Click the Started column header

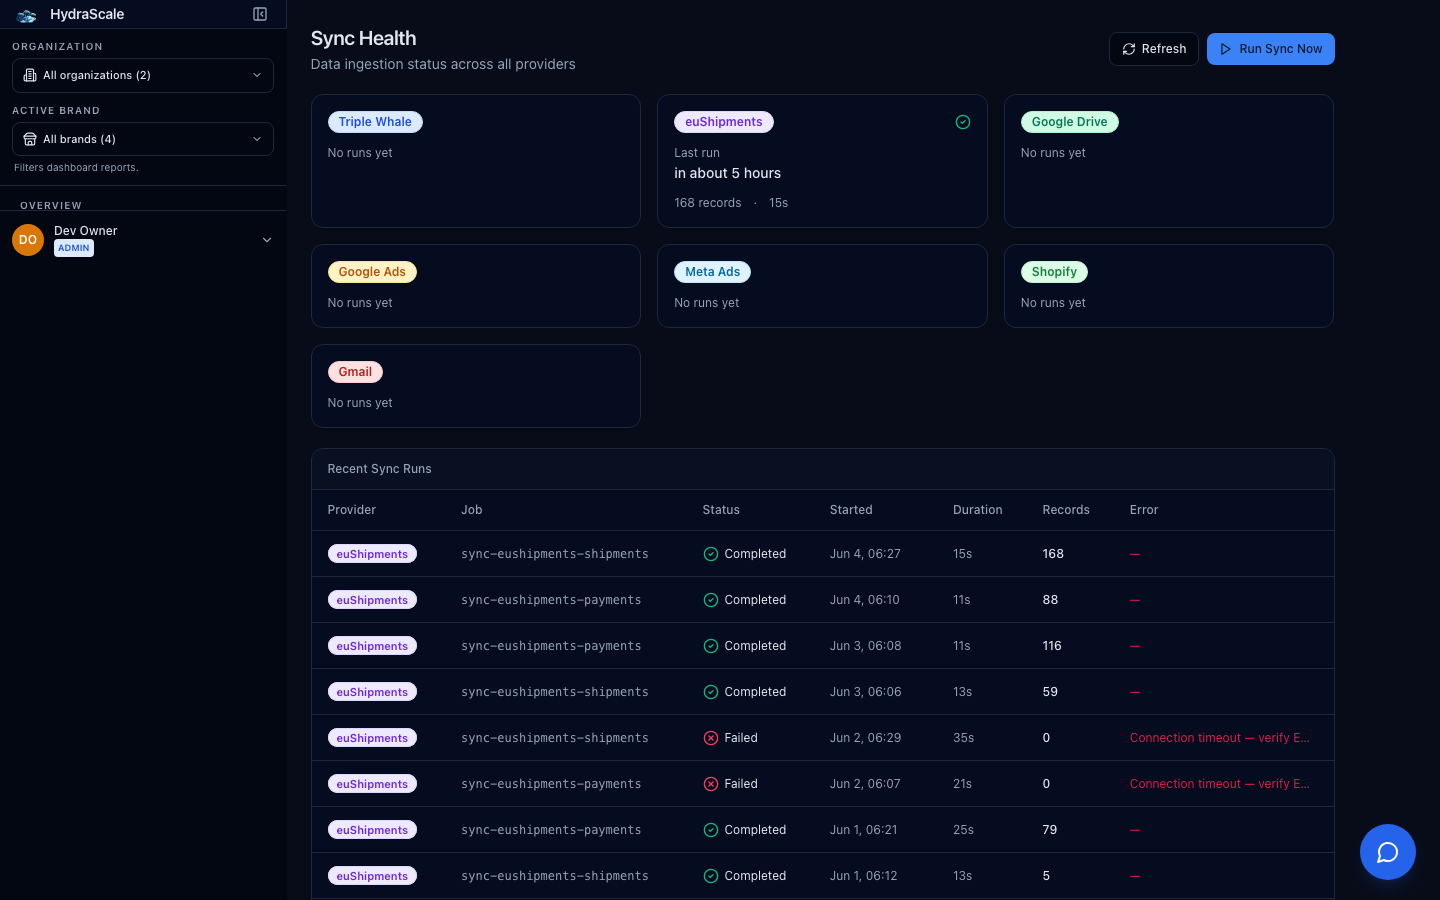tap(851, 510)
